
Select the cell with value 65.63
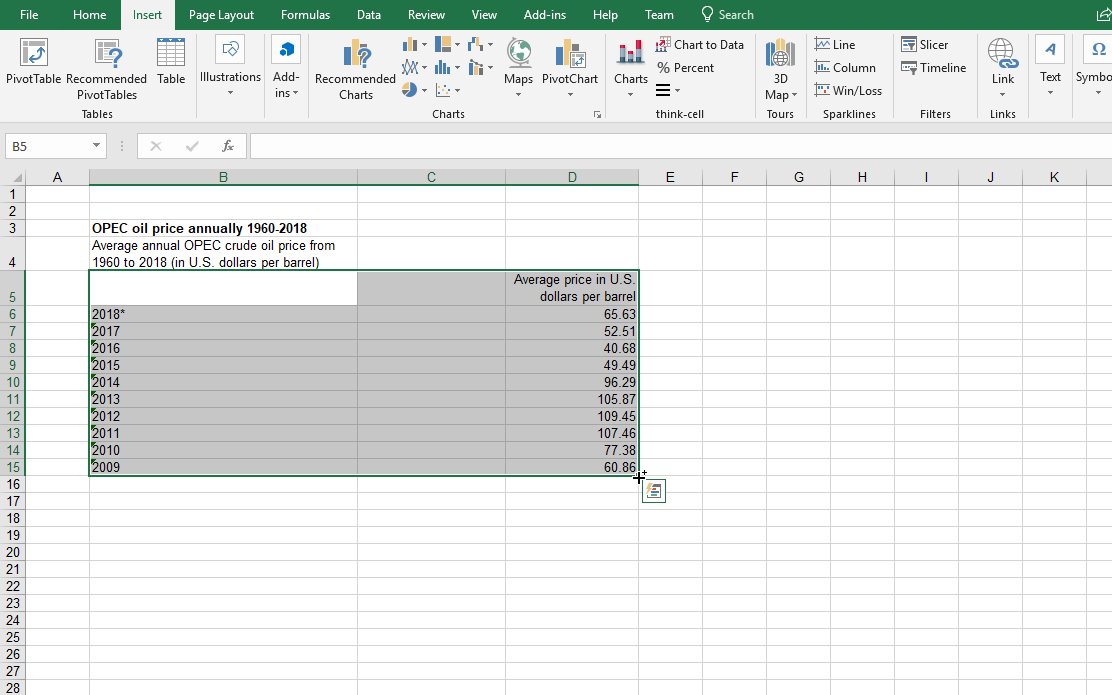tap(572, 314)
